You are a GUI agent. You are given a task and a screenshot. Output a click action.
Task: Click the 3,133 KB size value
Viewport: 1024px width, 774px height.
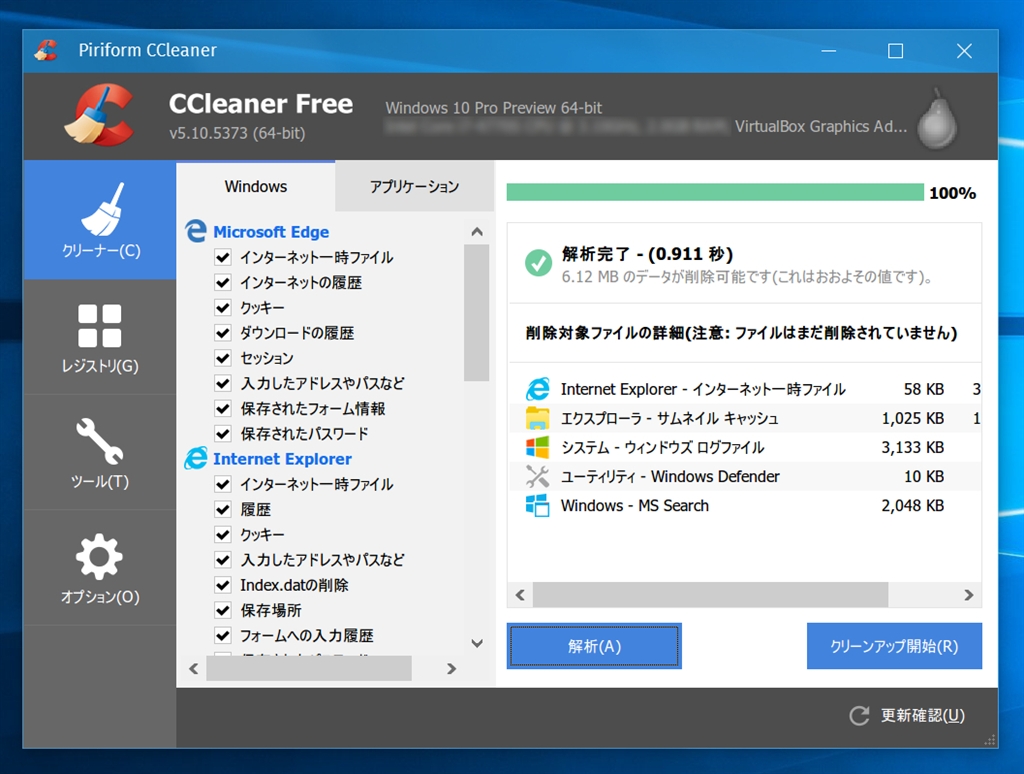913,447
